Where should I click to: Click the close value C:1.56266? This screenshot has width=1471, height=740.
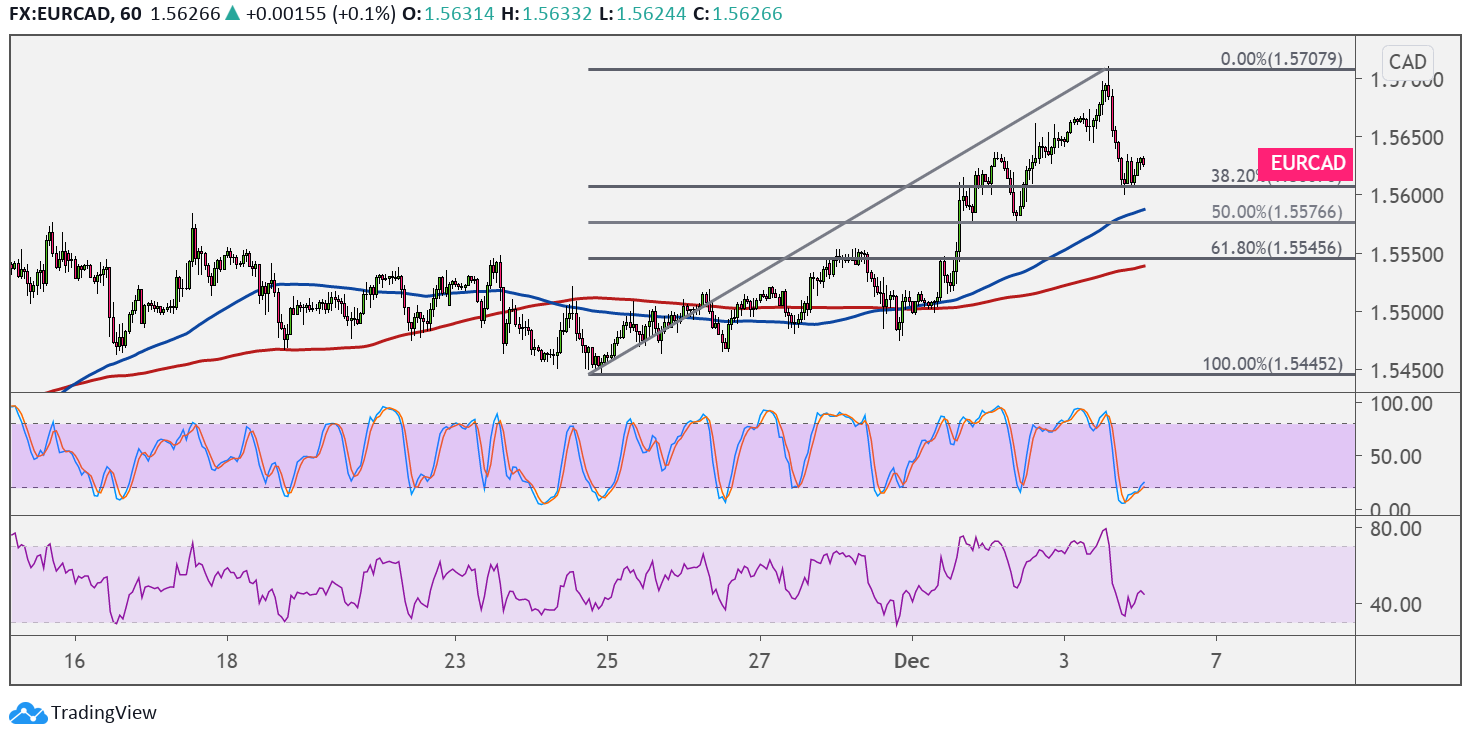point(738,14)
